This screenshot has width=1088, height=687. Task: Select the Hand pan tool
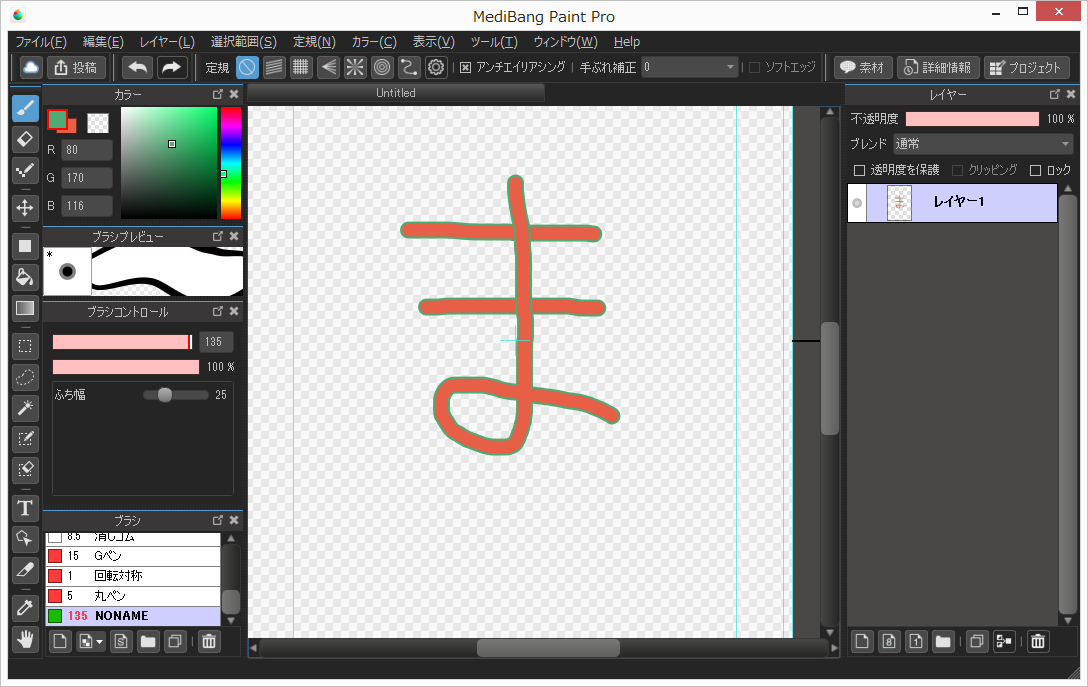pyautogui.click(x=25, y=639)
